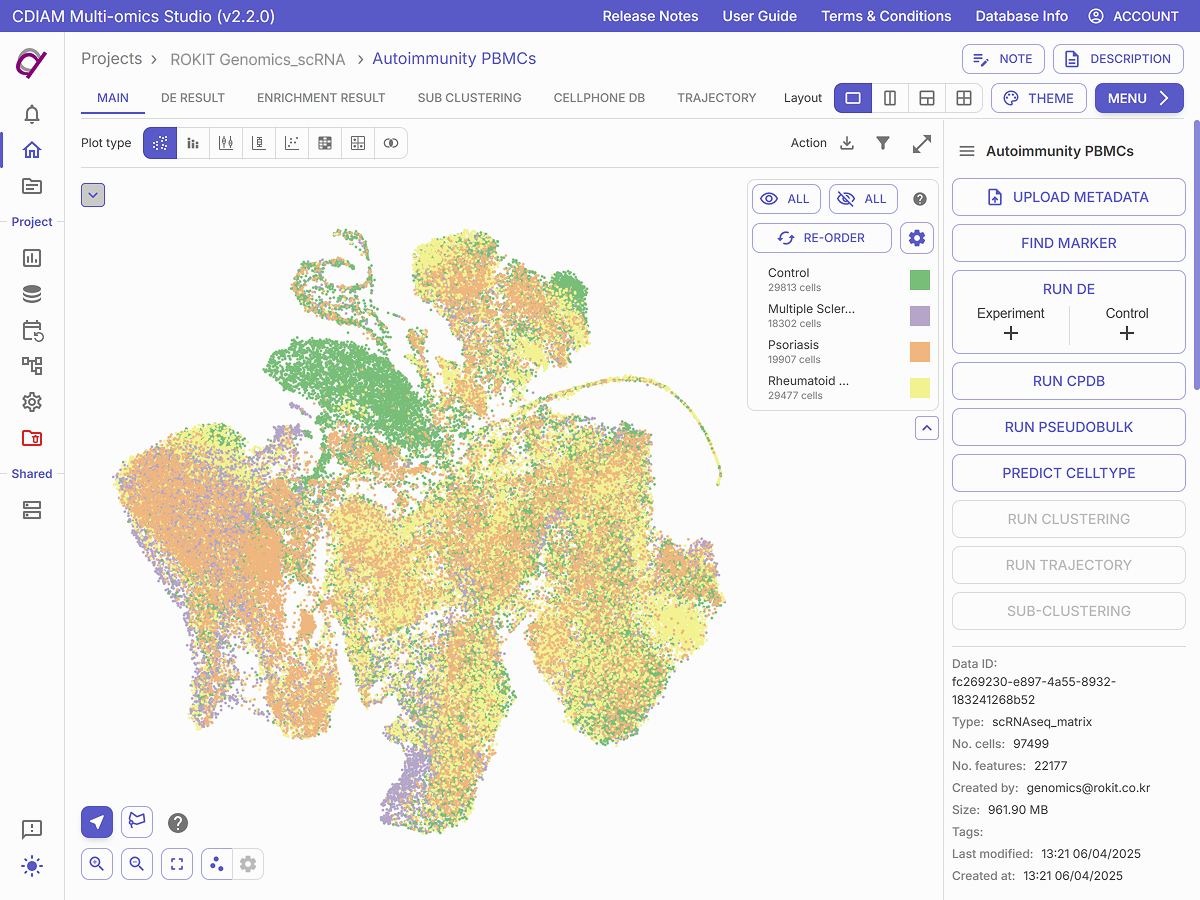Screen dimensions: 1200x900
Task: Open the ENRICHMENT RESULT tab
Action: click(x=321, y=98)
